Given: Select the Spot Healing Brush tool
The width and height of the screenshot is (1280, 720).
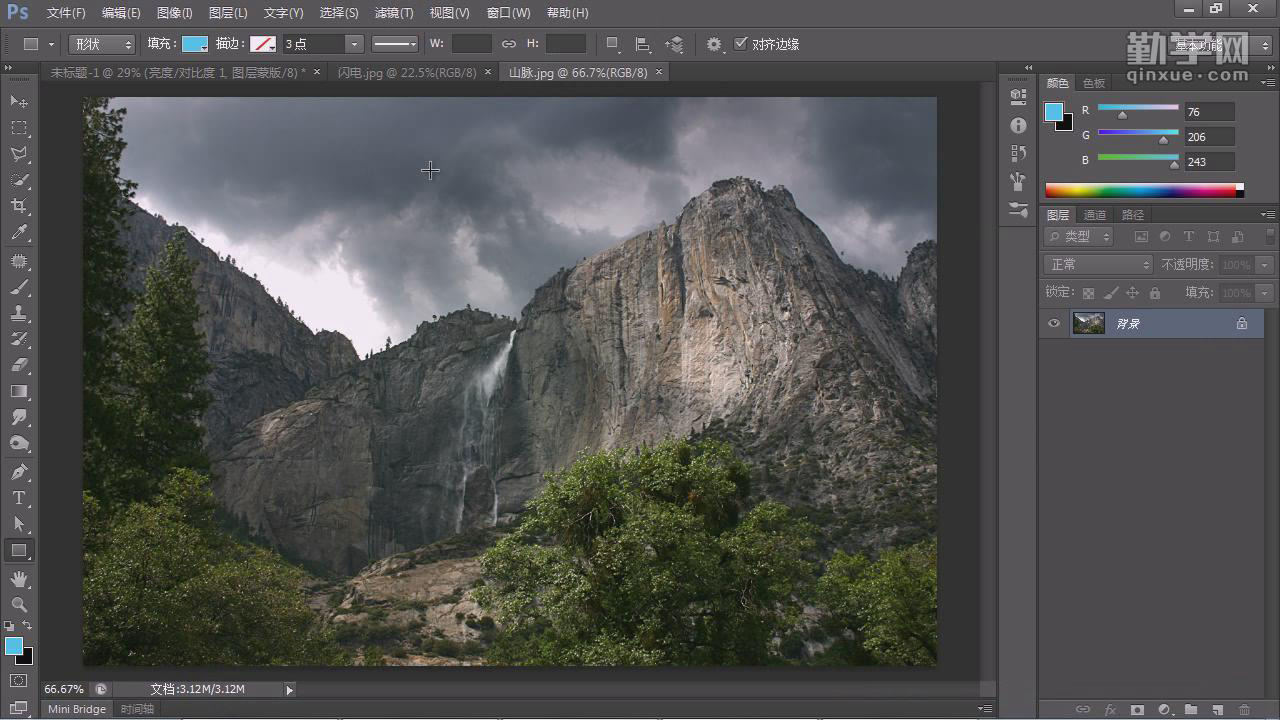Looking at the screenshot, I should (x=19, y=261).
